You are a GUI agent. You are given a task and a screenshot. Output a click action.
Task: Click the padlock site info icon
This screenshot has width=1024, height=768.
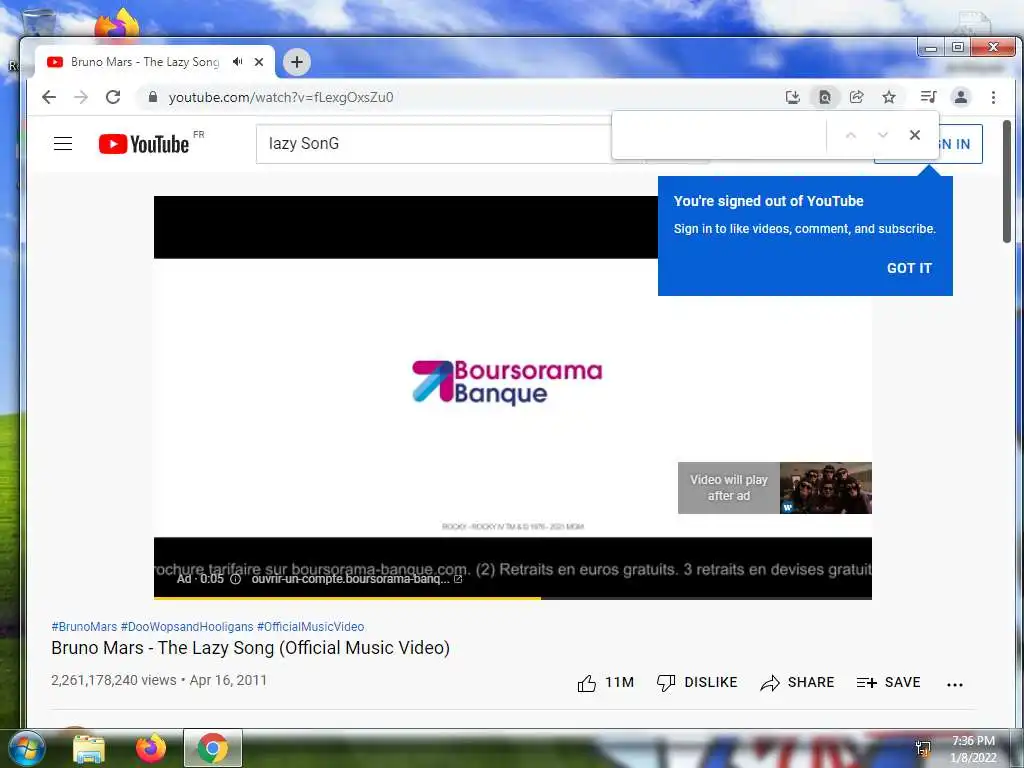point(153,97)
